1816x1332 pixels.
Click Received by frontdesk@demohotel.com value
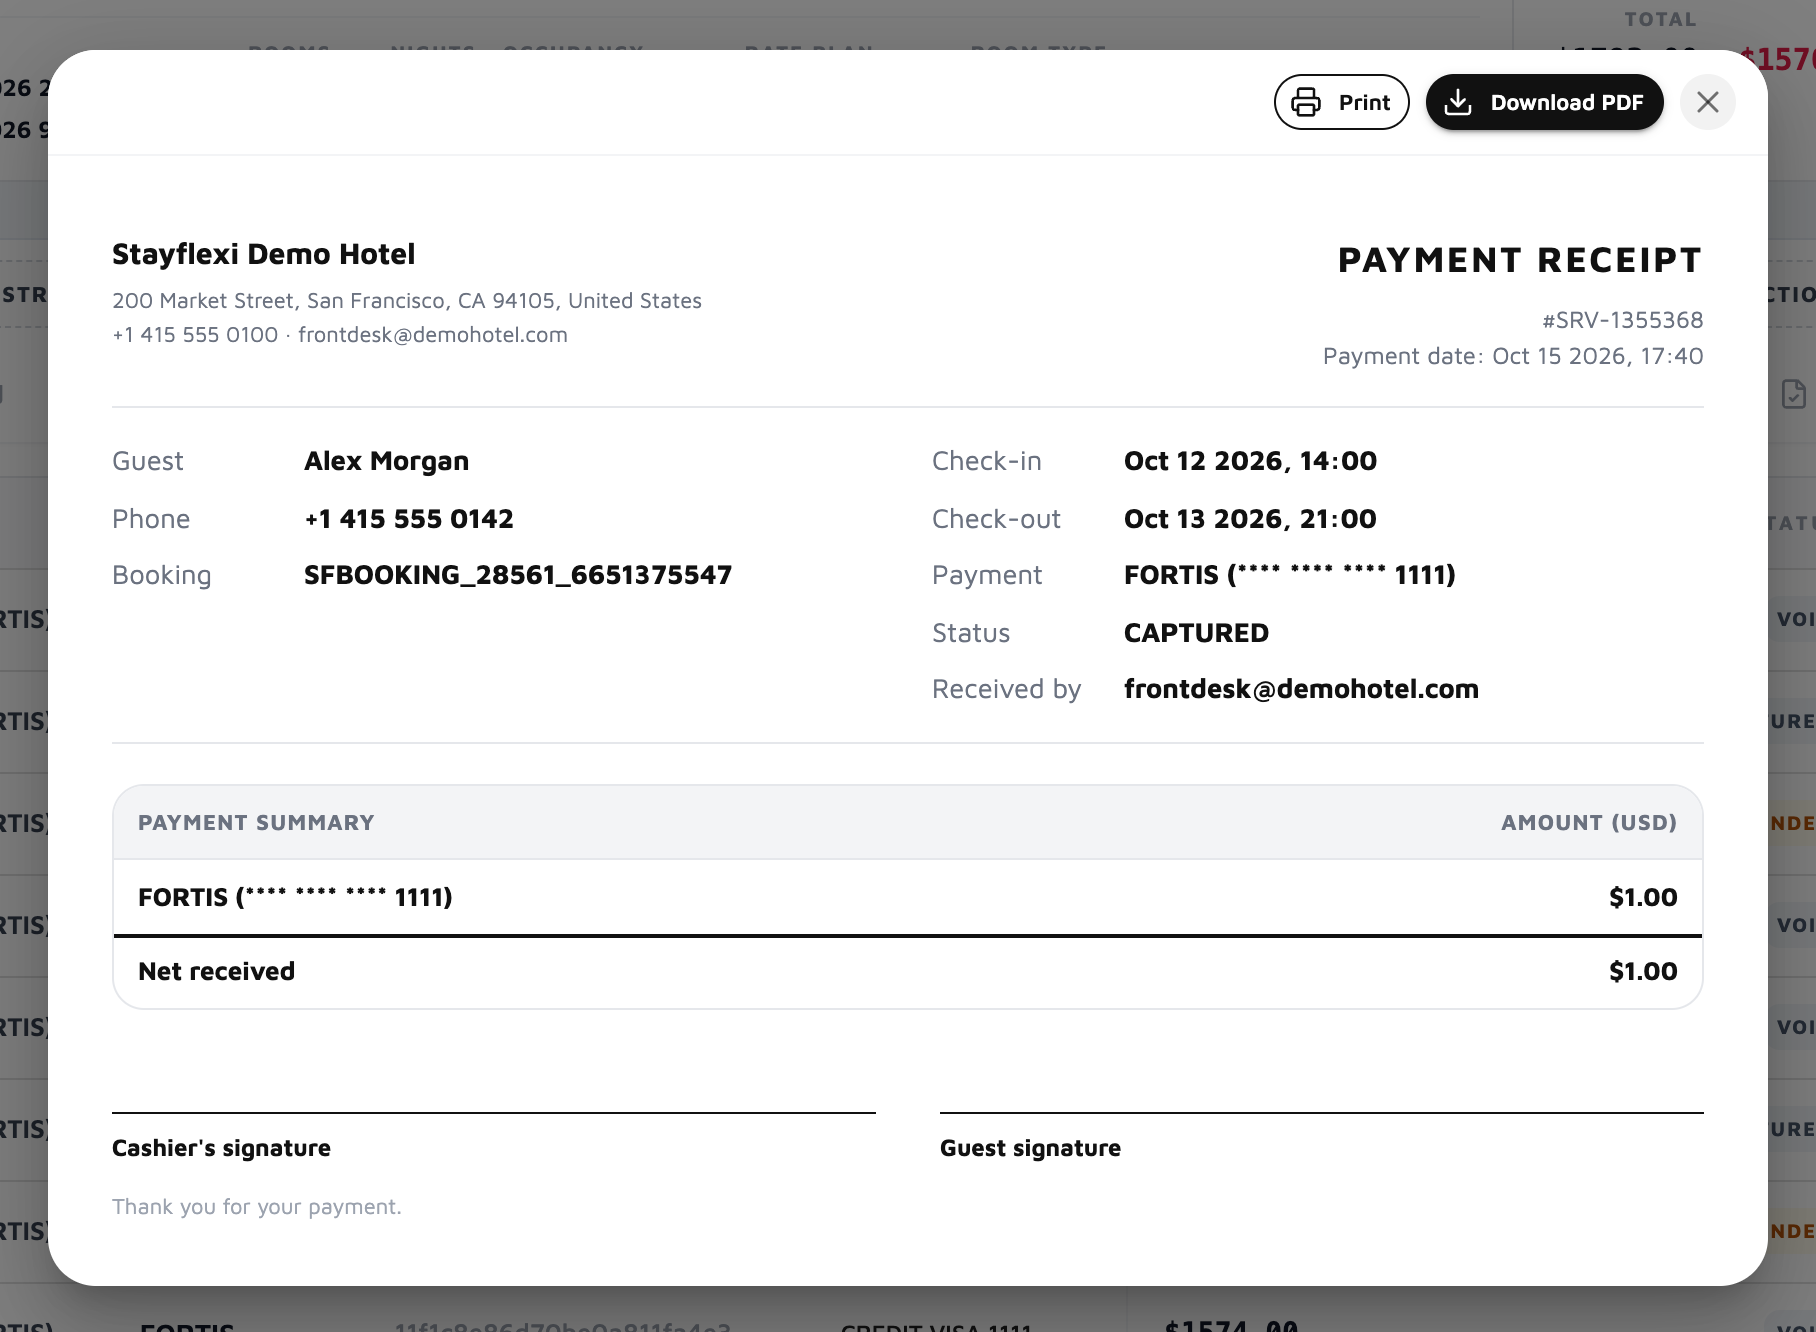click(x=1301, y=689)
